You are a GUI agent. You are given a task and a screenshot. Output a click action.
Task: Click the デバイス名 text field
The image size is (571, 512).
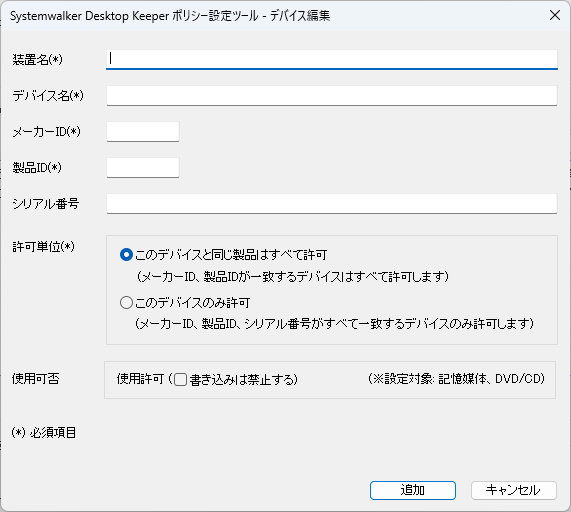332,96
